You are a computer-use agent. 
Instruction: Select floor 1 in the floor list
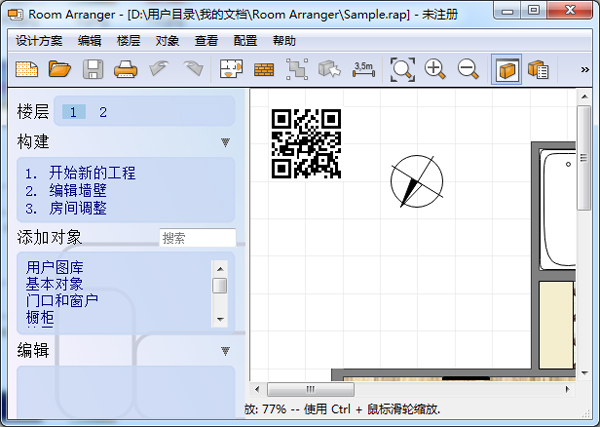point(74,112)
